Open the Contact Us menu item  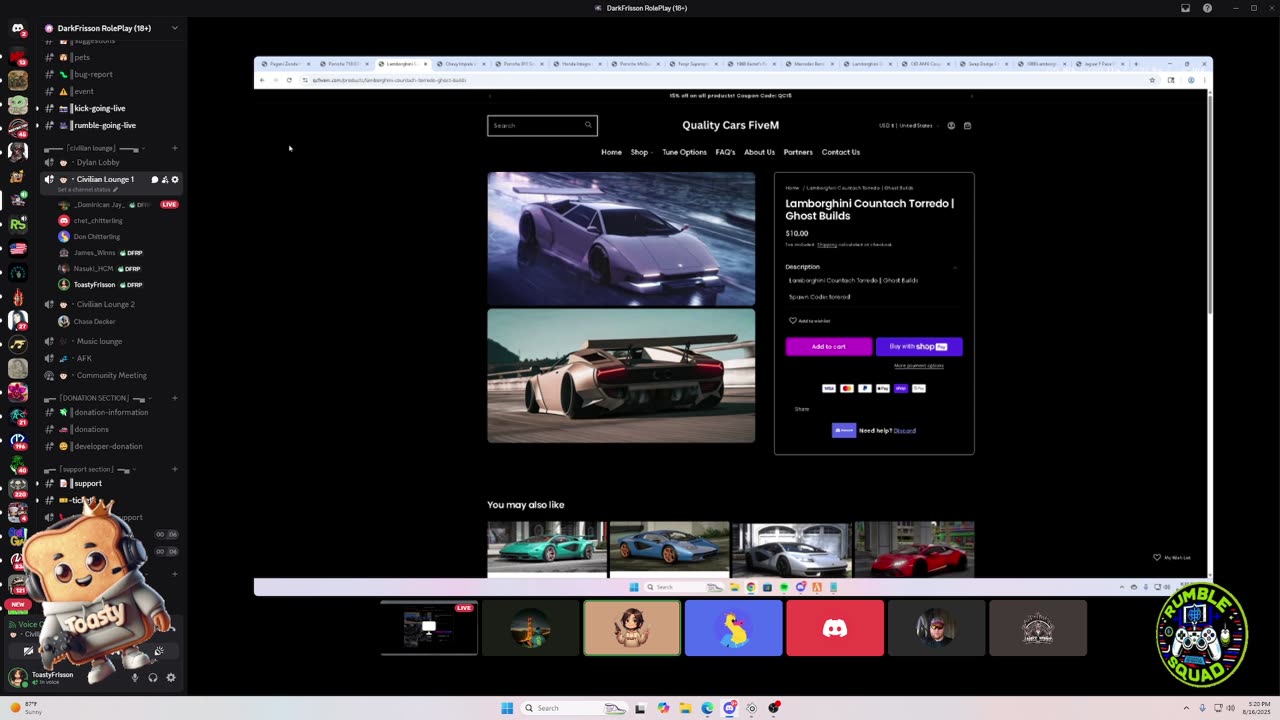tap(841, 152)
